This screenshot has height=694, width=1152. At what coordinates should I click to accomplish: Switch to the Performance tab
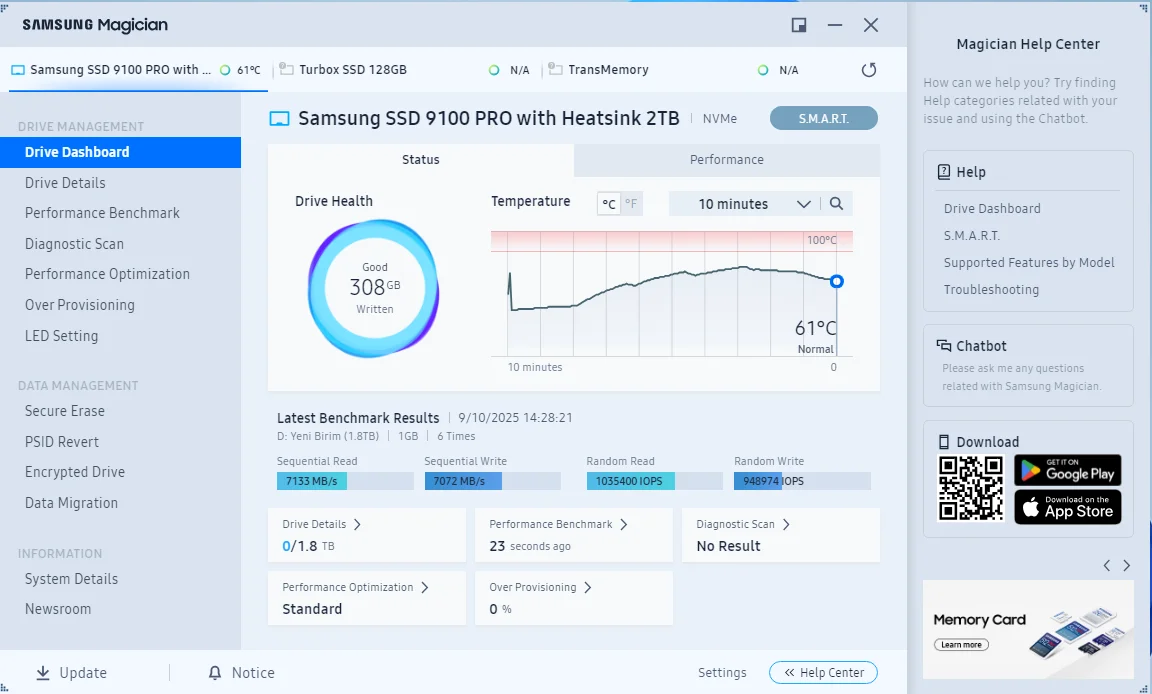click(727, 159)
